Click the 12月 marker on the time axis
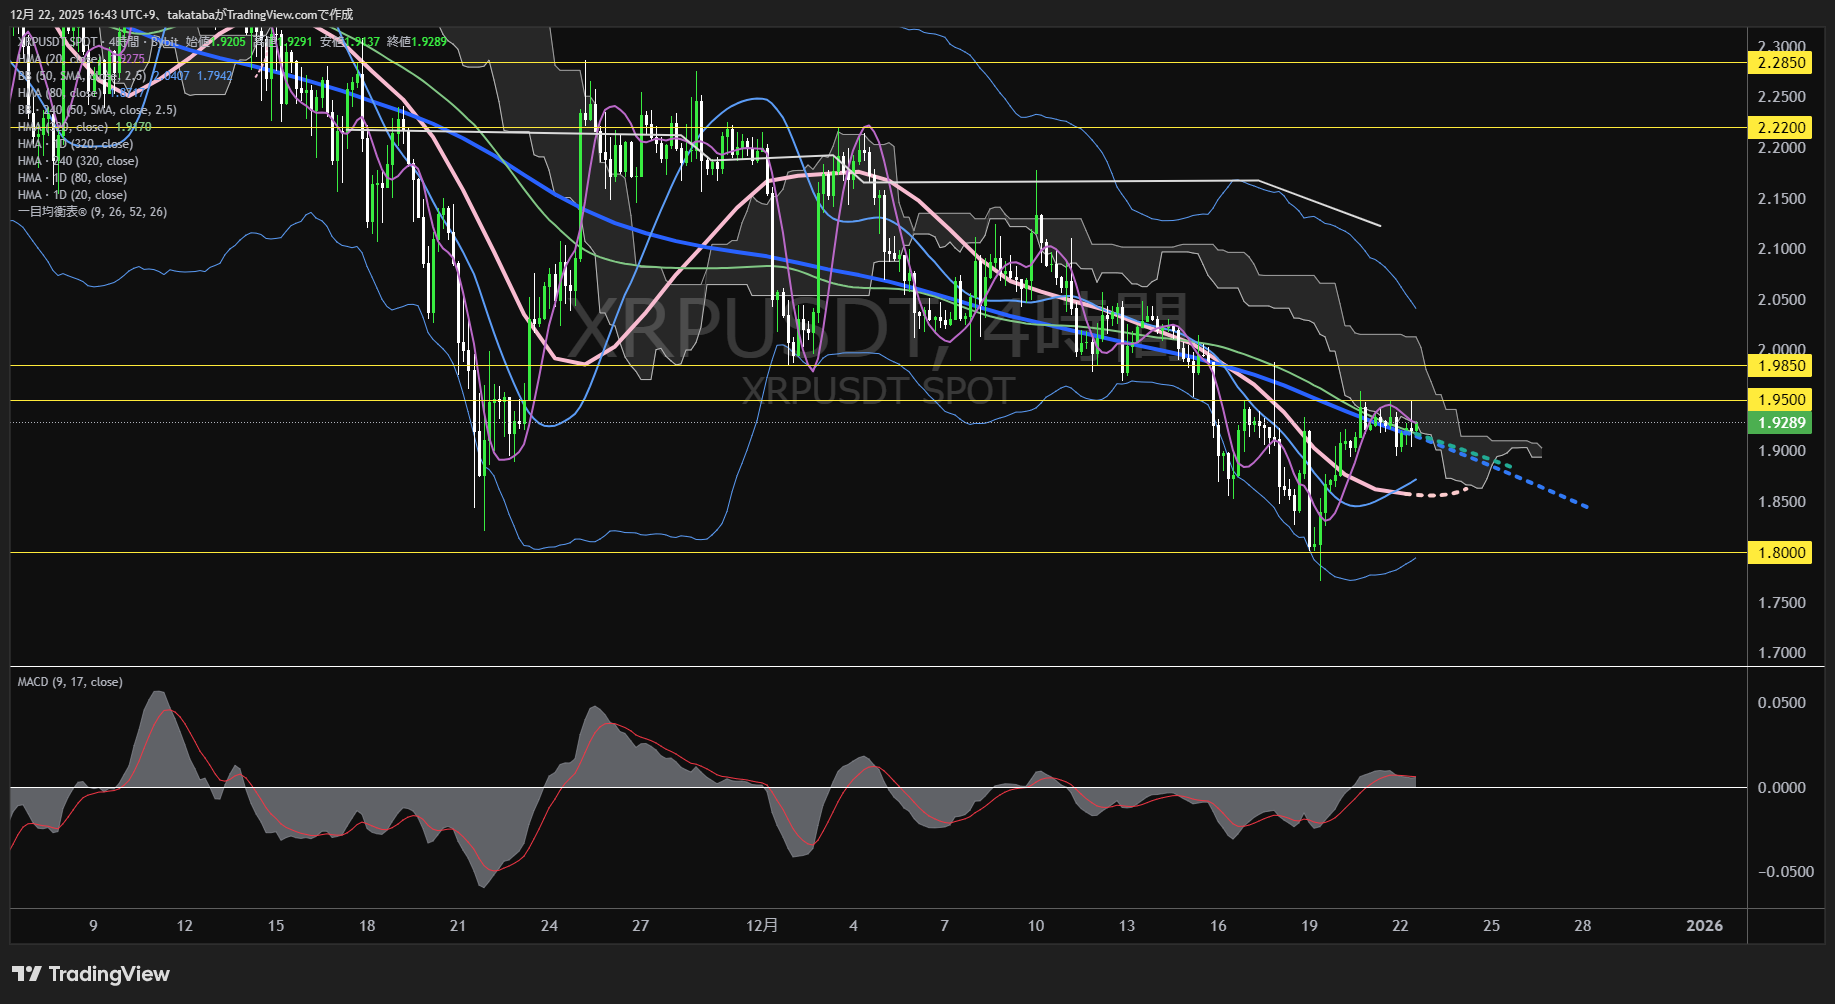1835x1004 pixels. [762, 926]
